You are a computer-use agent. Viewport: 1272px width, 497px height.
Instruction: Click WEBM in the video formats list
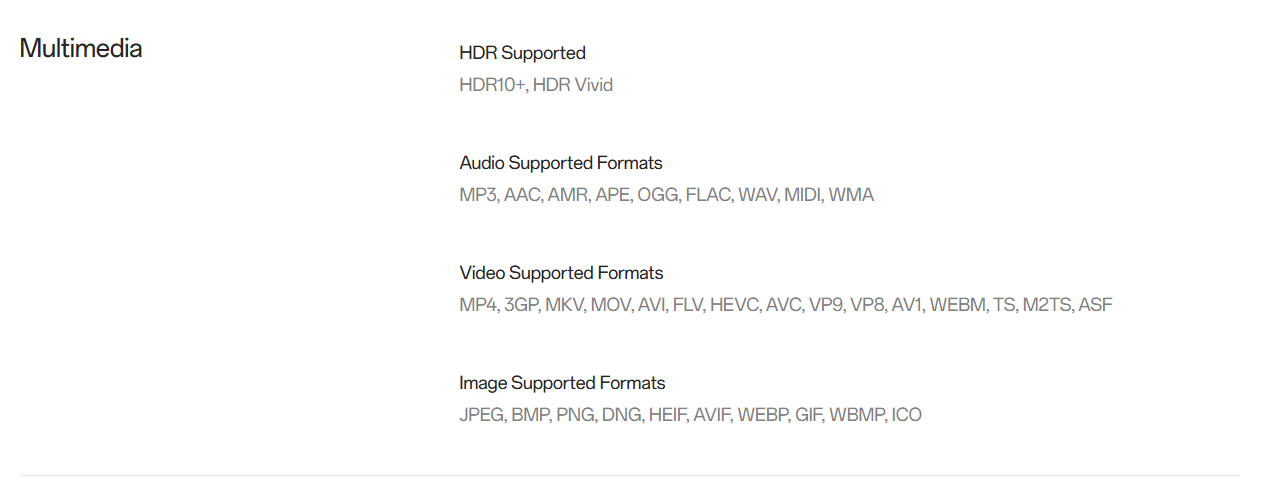957,305
